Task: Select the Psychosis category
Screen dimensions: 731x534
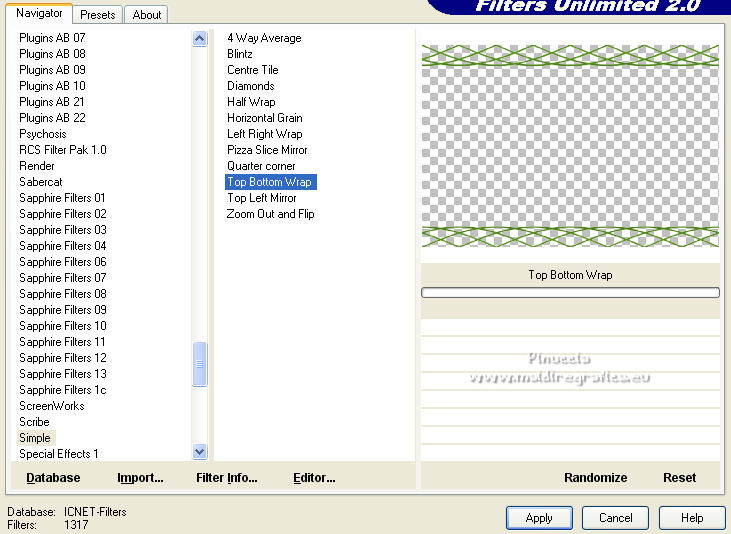Action: (x=42, y=134)
